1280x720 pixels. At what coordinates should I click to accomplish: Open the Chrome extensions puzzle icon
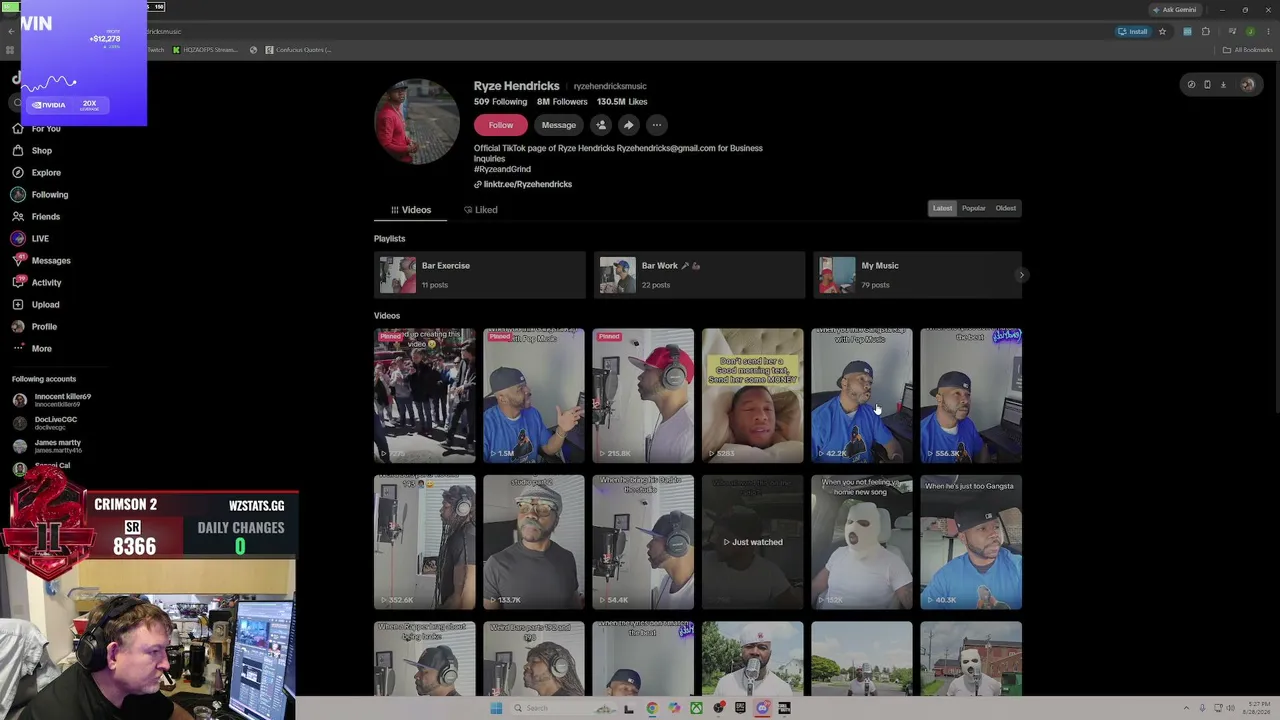pos(1206,31)
